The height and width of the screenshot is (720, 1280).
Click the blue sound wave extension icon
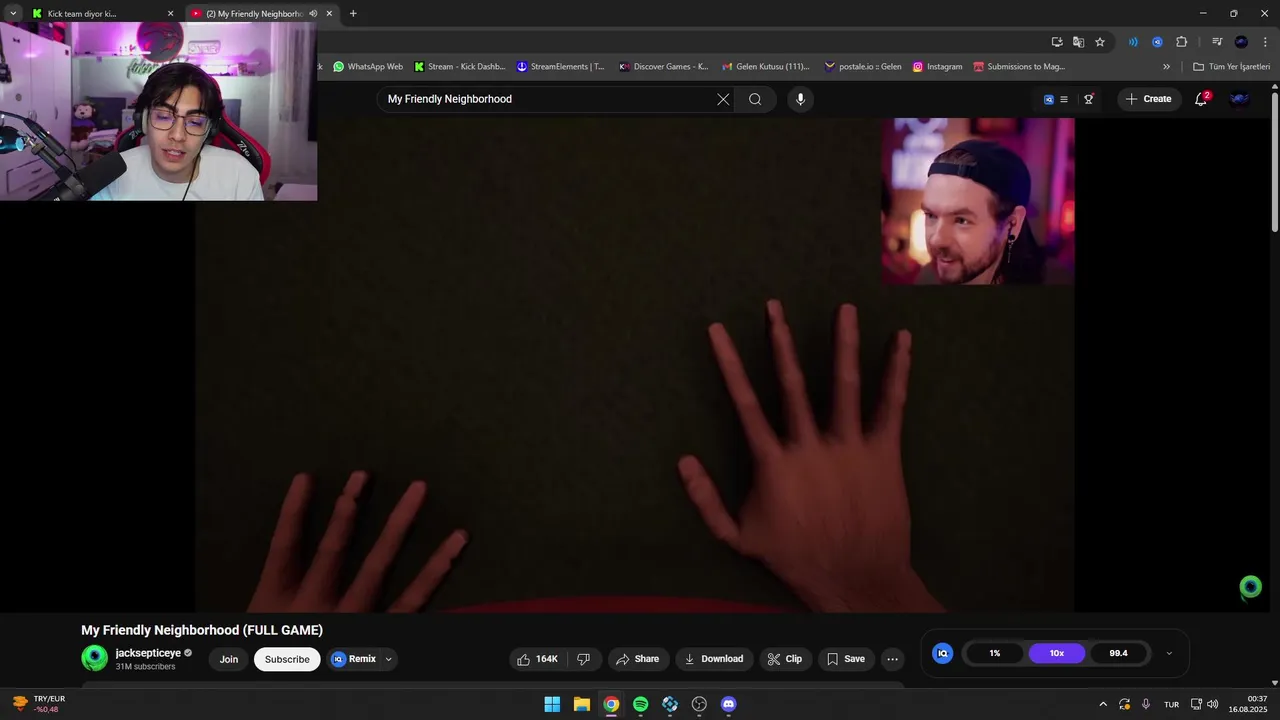pos(1133,42)
